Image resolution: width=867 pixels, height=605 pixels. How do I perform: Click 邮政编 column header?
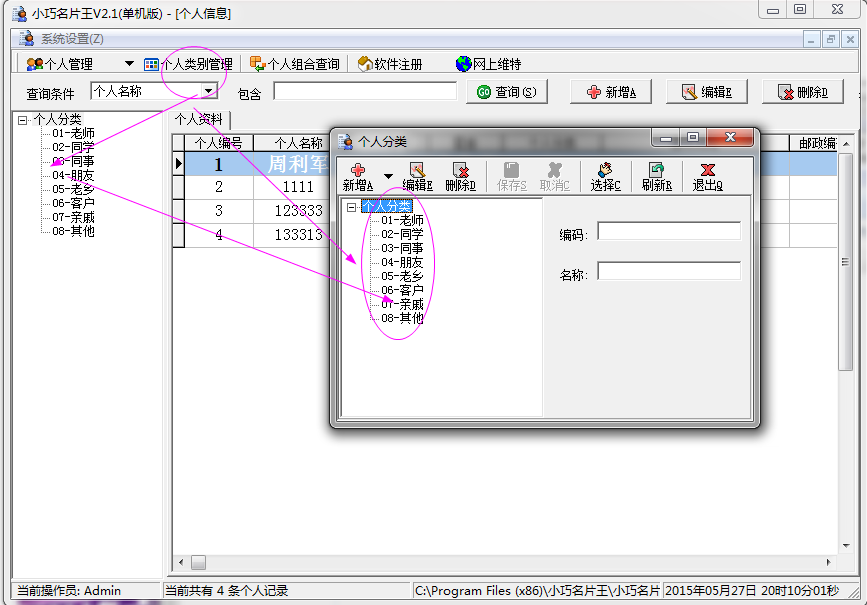point(814,143)
